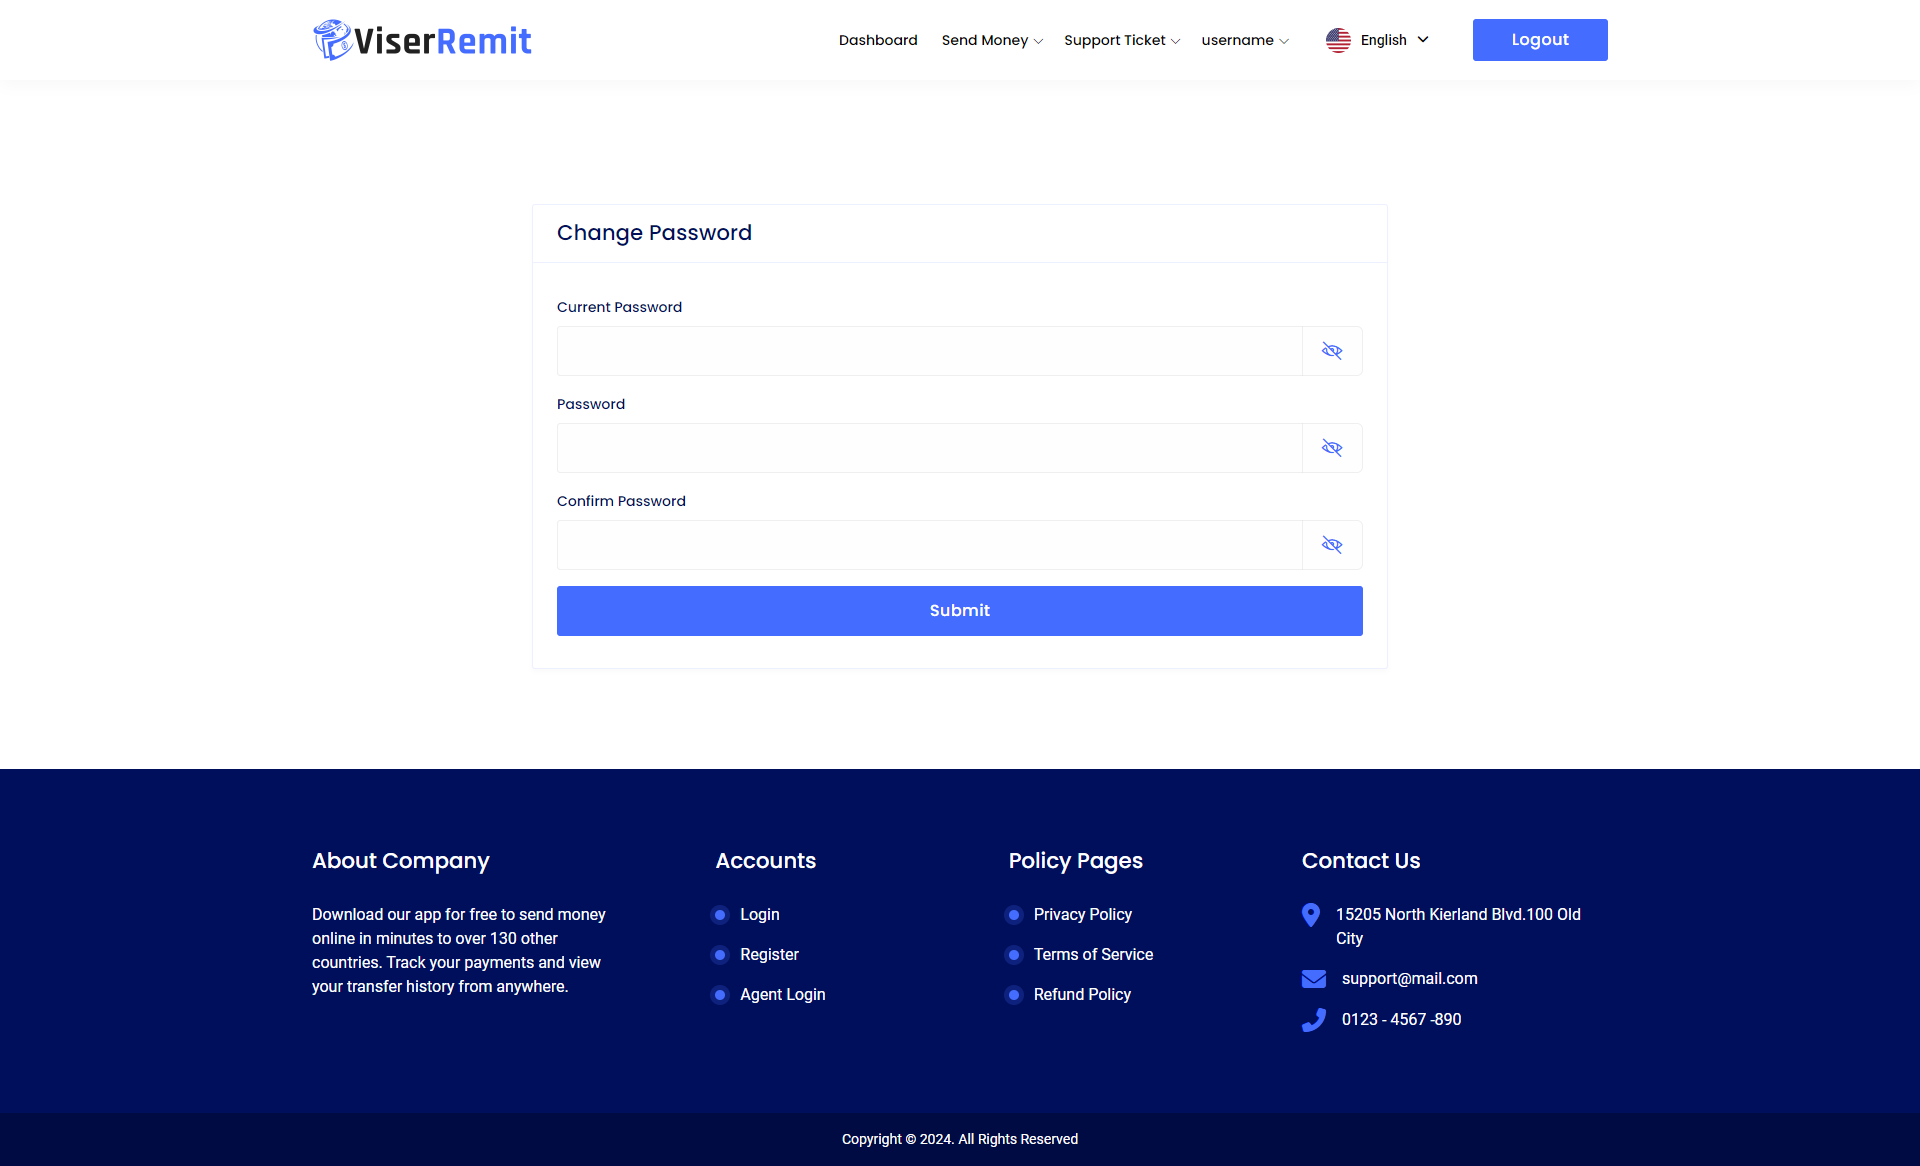This screenshot has height=1166, width=1920.
Task: Expand the Send Money dropdown
Action: (992, 40)
